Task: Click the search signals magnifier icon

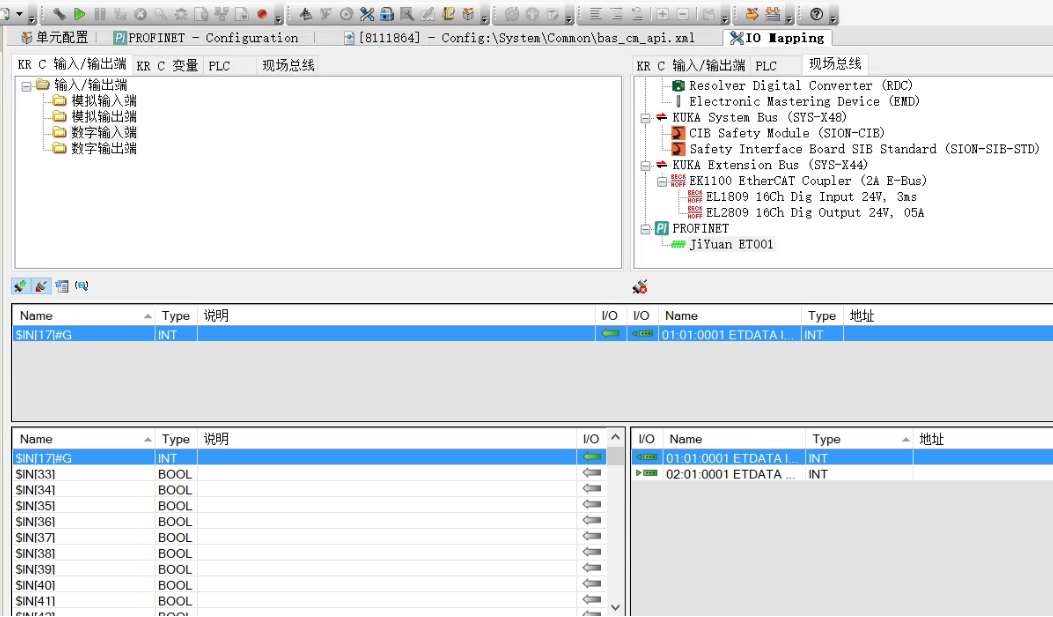Action: [x=82, y=287]
